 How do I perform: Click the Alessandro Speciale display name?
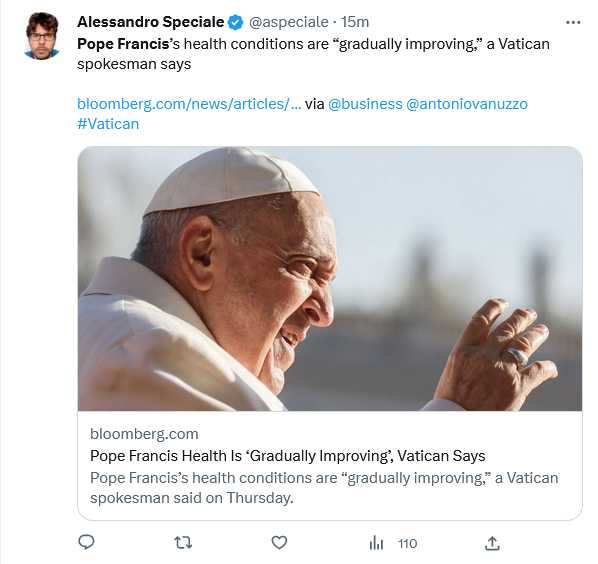pos(151,22)
